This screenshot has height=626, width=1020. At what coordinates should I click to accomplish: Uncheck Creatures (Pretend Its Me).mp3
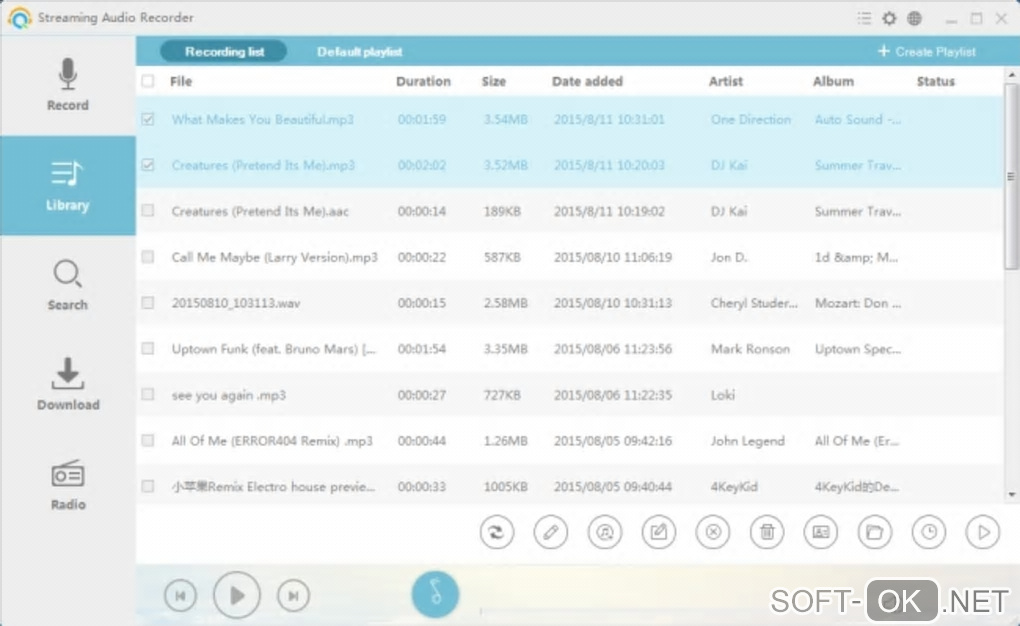click(148, 165)
